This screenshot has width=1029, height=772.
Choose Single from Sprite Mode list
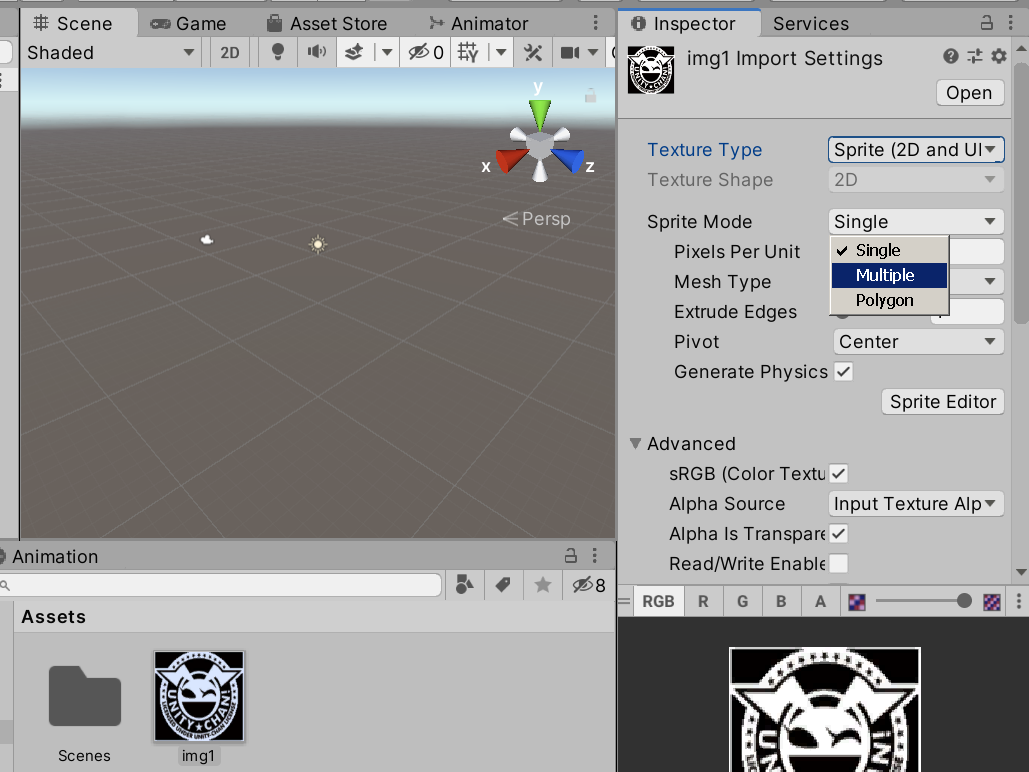point(889,250)
